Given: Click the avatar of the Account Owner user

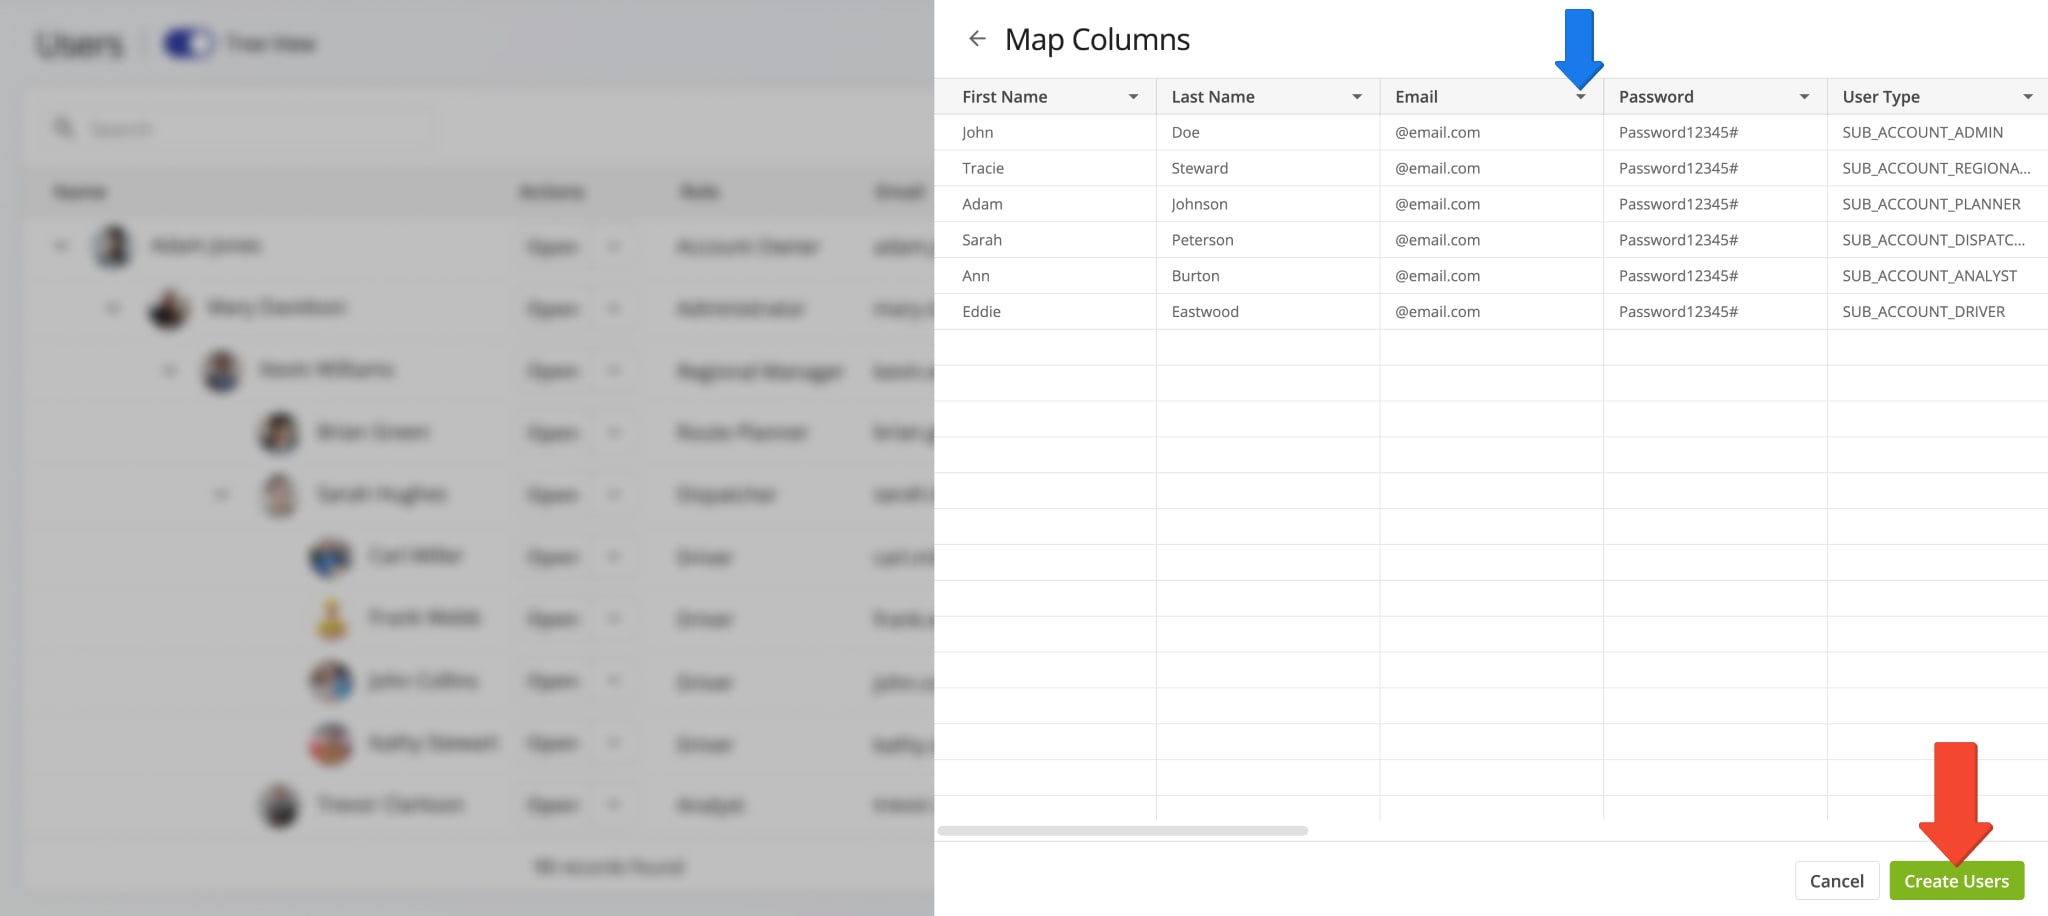Looking at the screenshot, I should [x=113, y=246].
